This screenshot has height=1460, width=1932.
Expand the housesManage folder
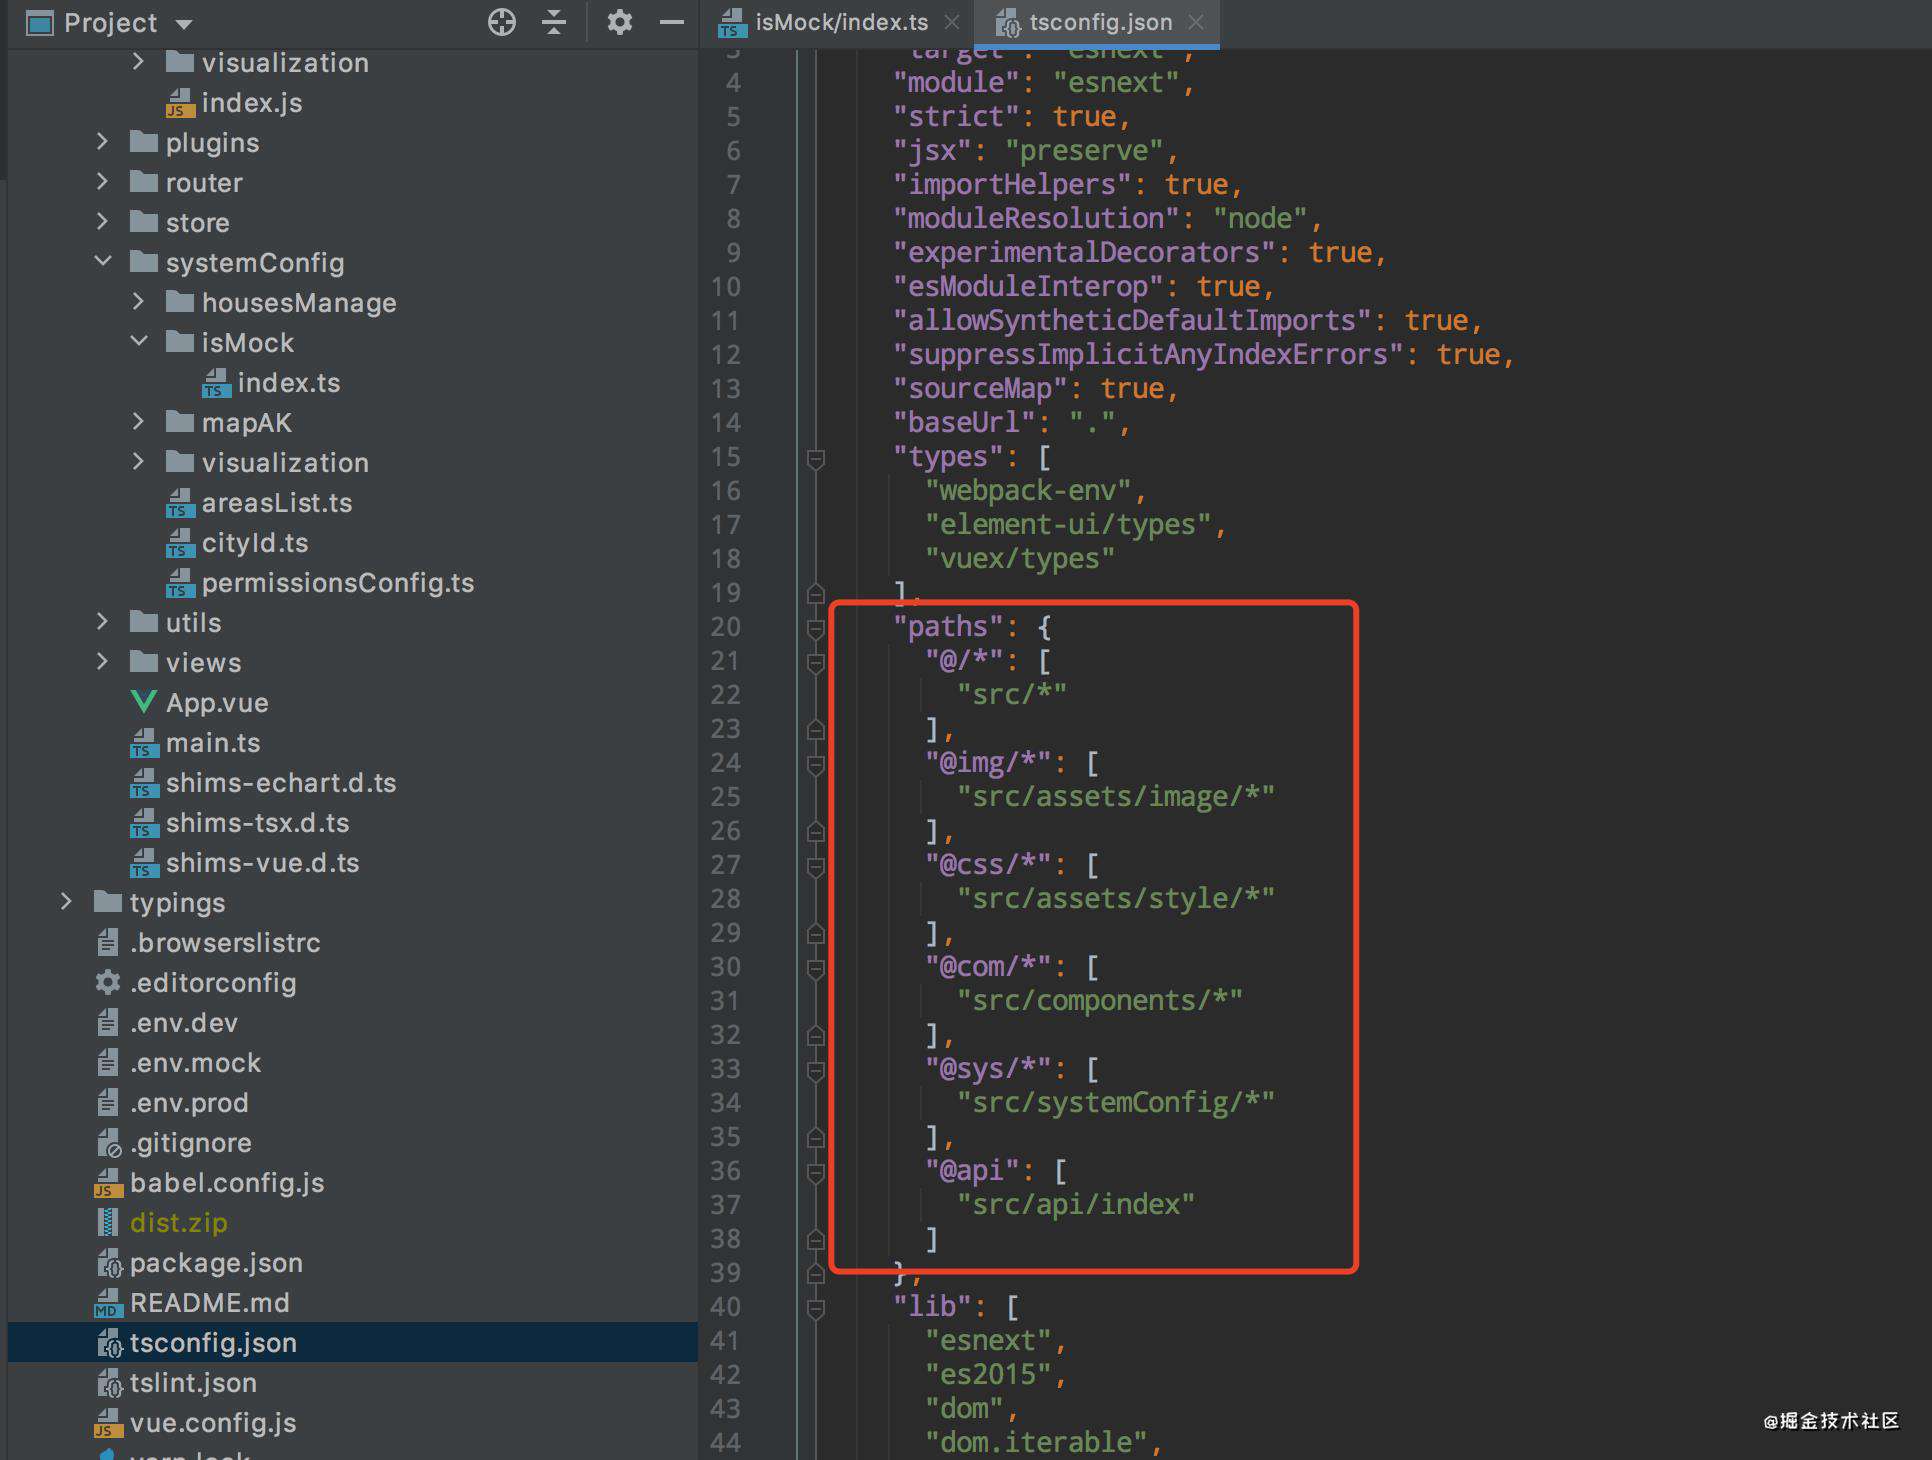[x=138, y=302]
